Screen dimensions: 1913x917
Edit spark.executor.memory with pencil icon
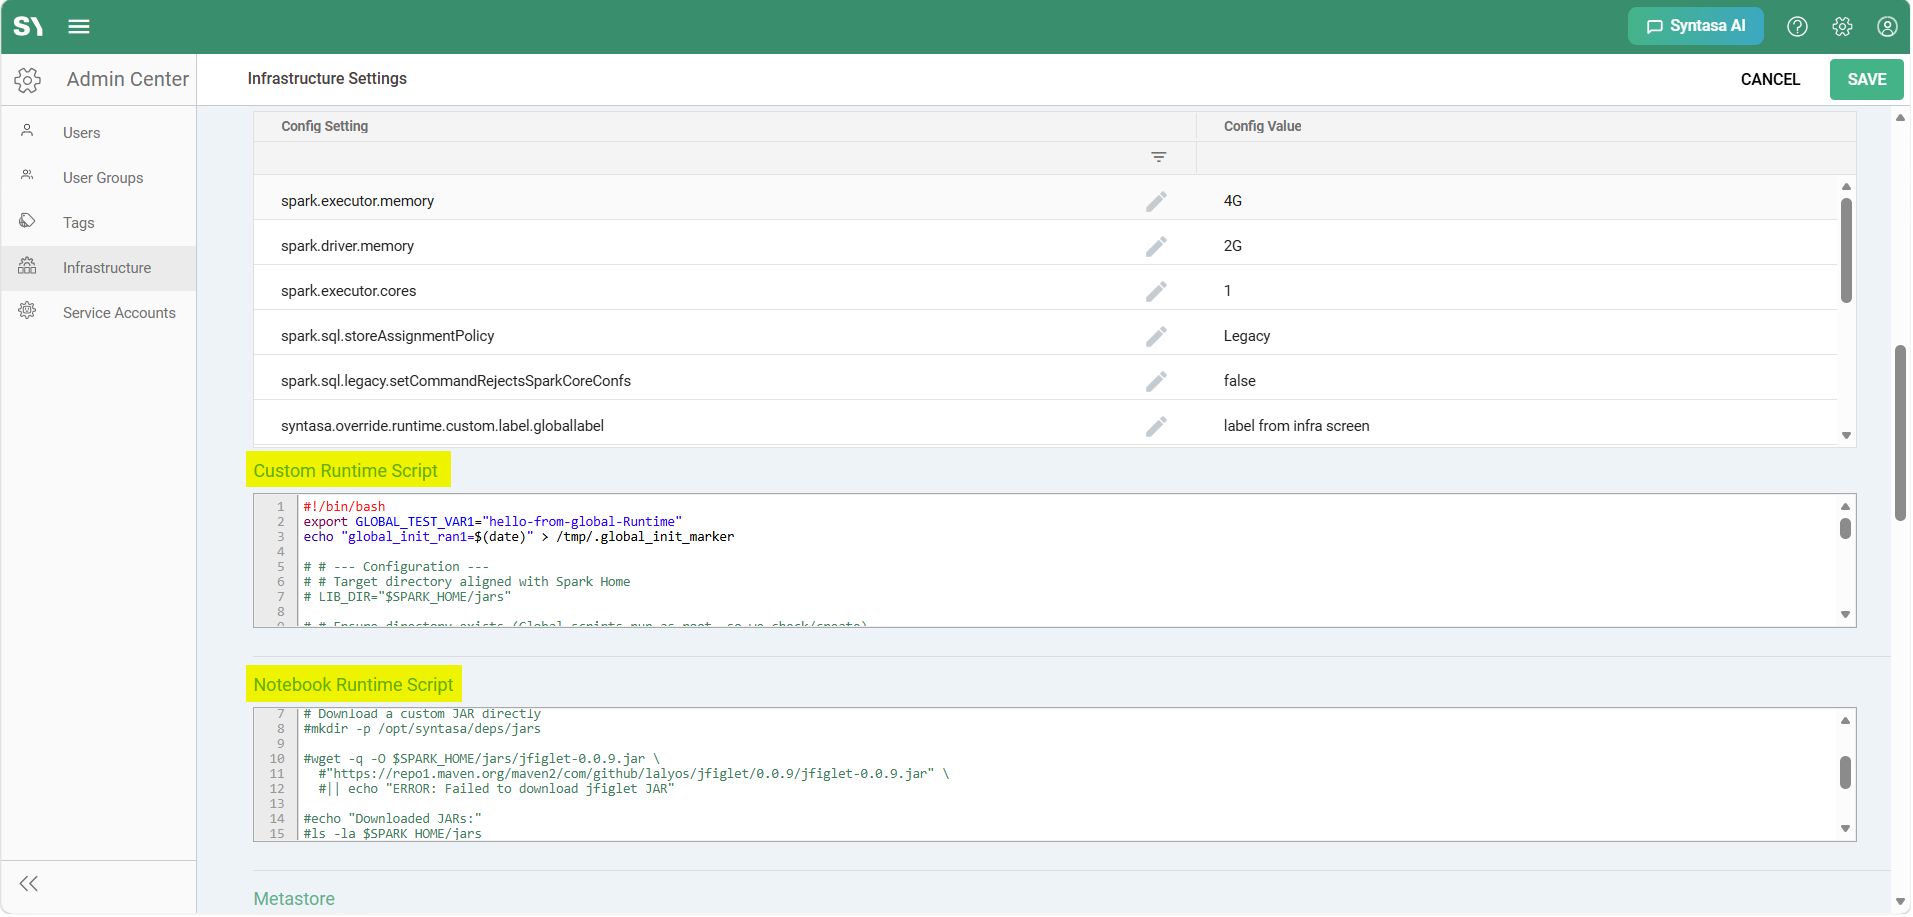[1156, 201]
